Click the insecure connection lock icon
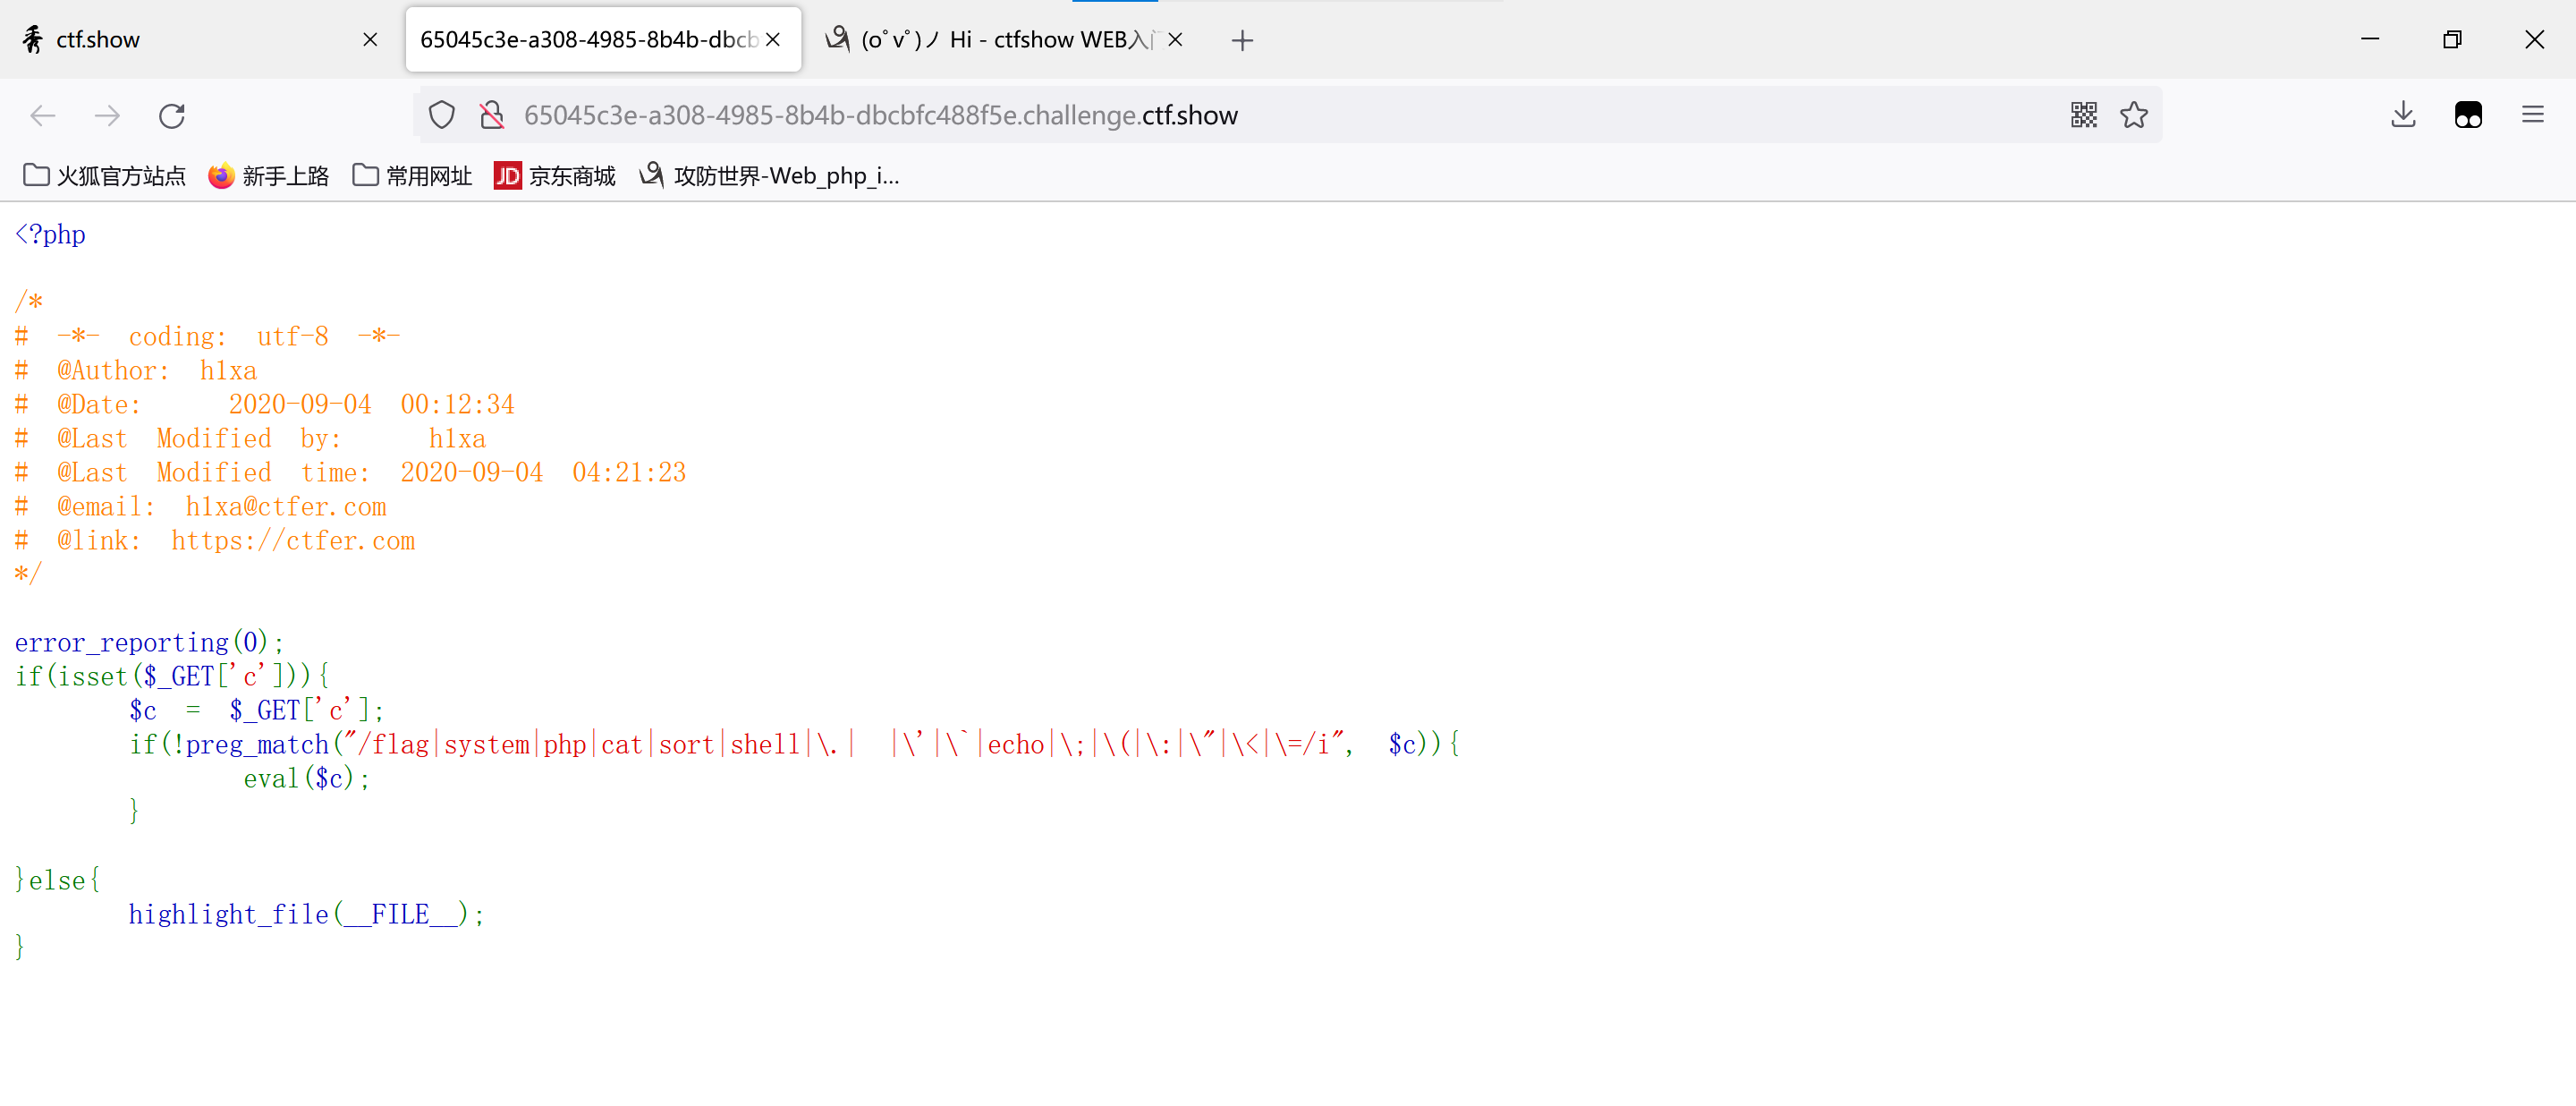The width and height of the screenshot is (2576, 1106). (491, 116)
